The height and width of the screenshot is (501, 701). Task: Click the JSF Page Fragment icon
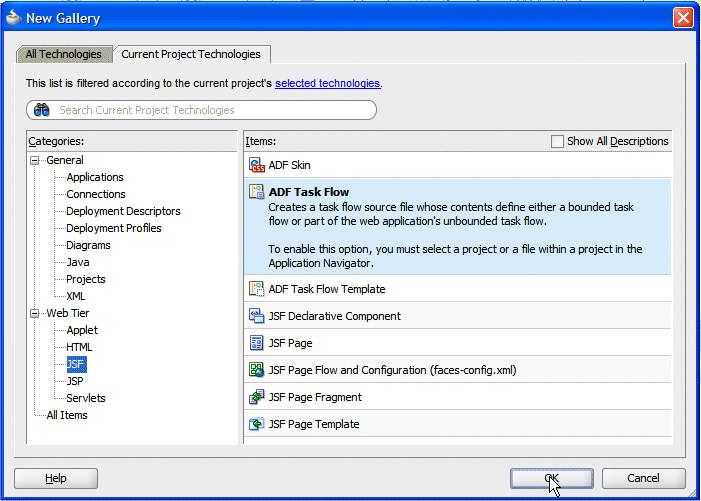tap(256, 397)
